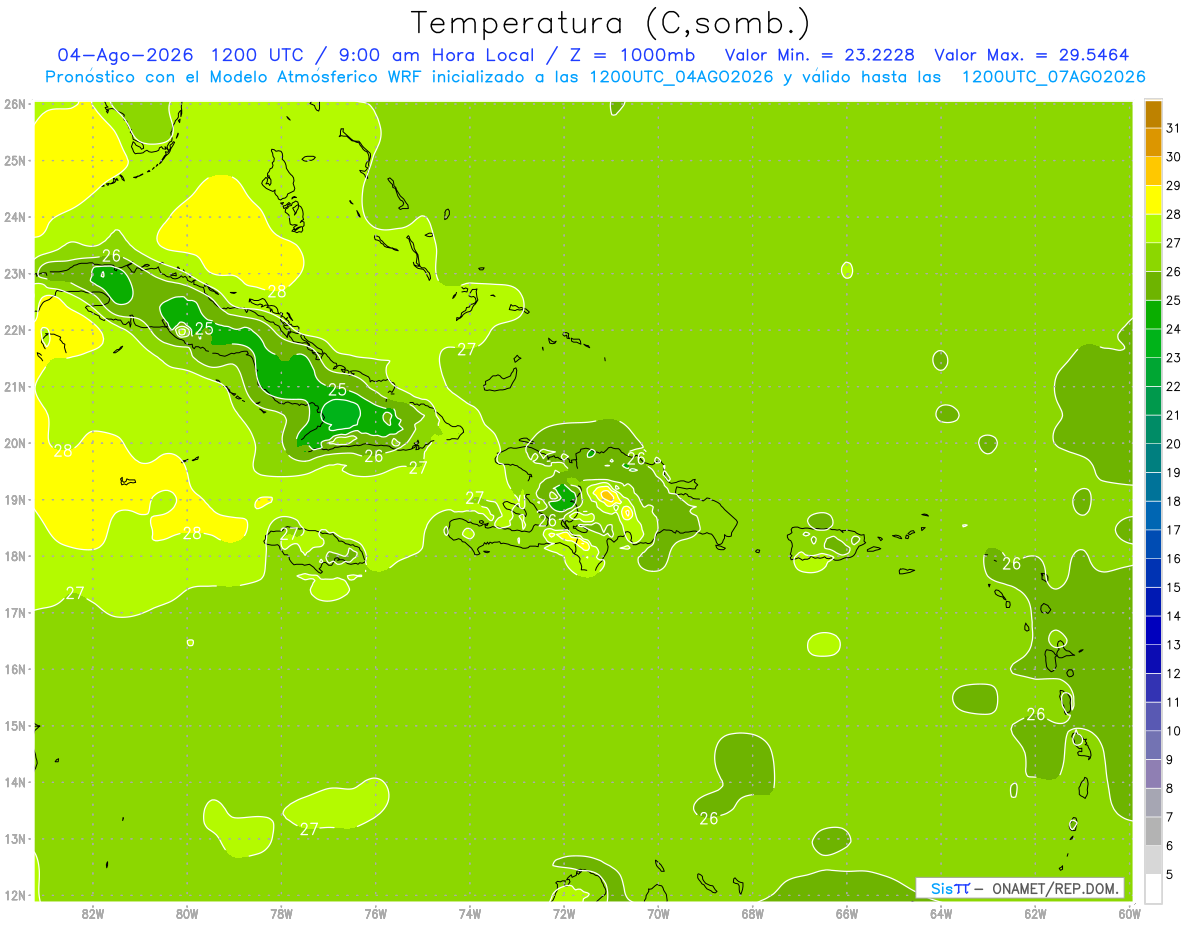Pick the orange swatch between legend 30 and 31
Screen dimensions: 1200x927
(1153, 143)
